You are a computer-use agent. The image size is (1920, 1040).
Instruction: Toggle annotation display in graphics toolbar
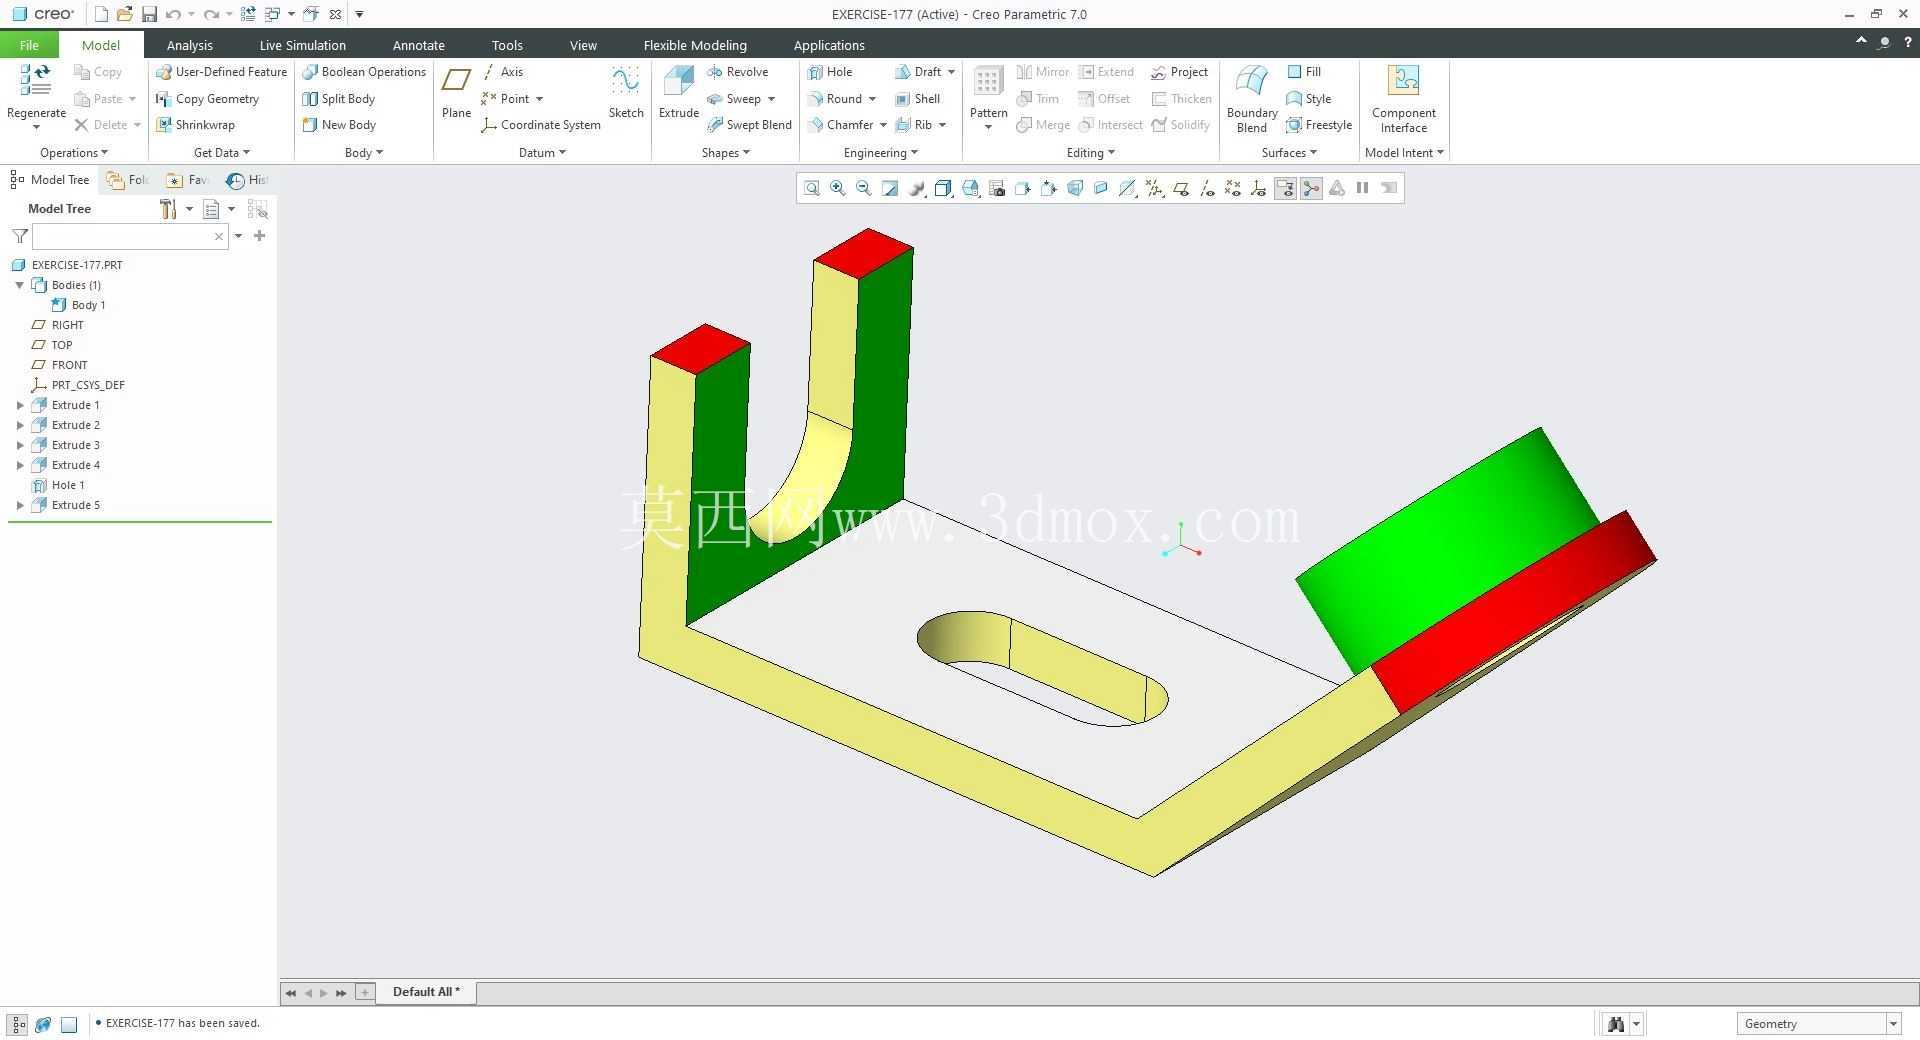pyautogui.click(x=1285, y=188)
